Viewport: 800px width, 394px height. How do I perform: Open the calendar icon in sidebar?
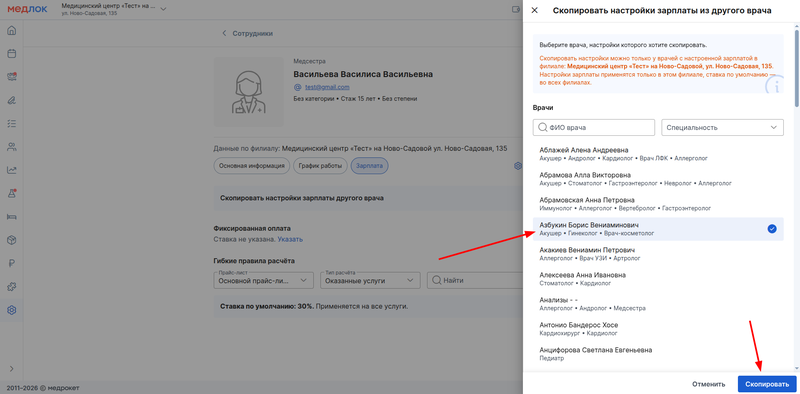click(11, 54)
